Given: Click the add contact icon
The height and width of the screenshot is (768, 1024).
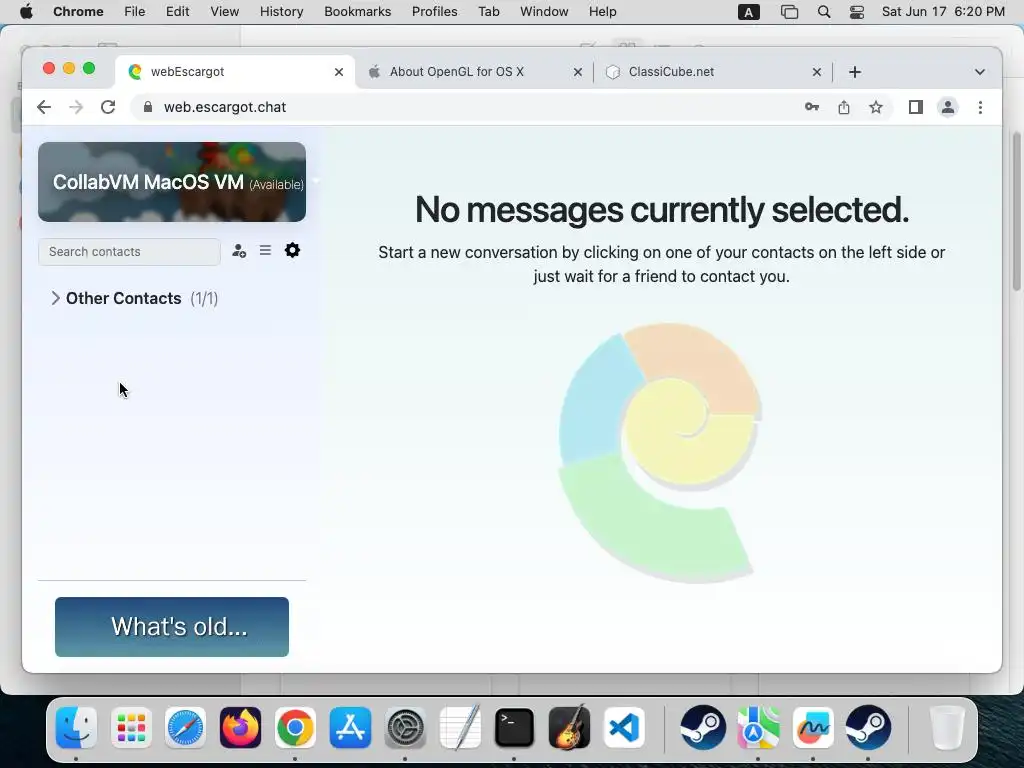Looking at the screenshot, I should click(x=239, y=251).
